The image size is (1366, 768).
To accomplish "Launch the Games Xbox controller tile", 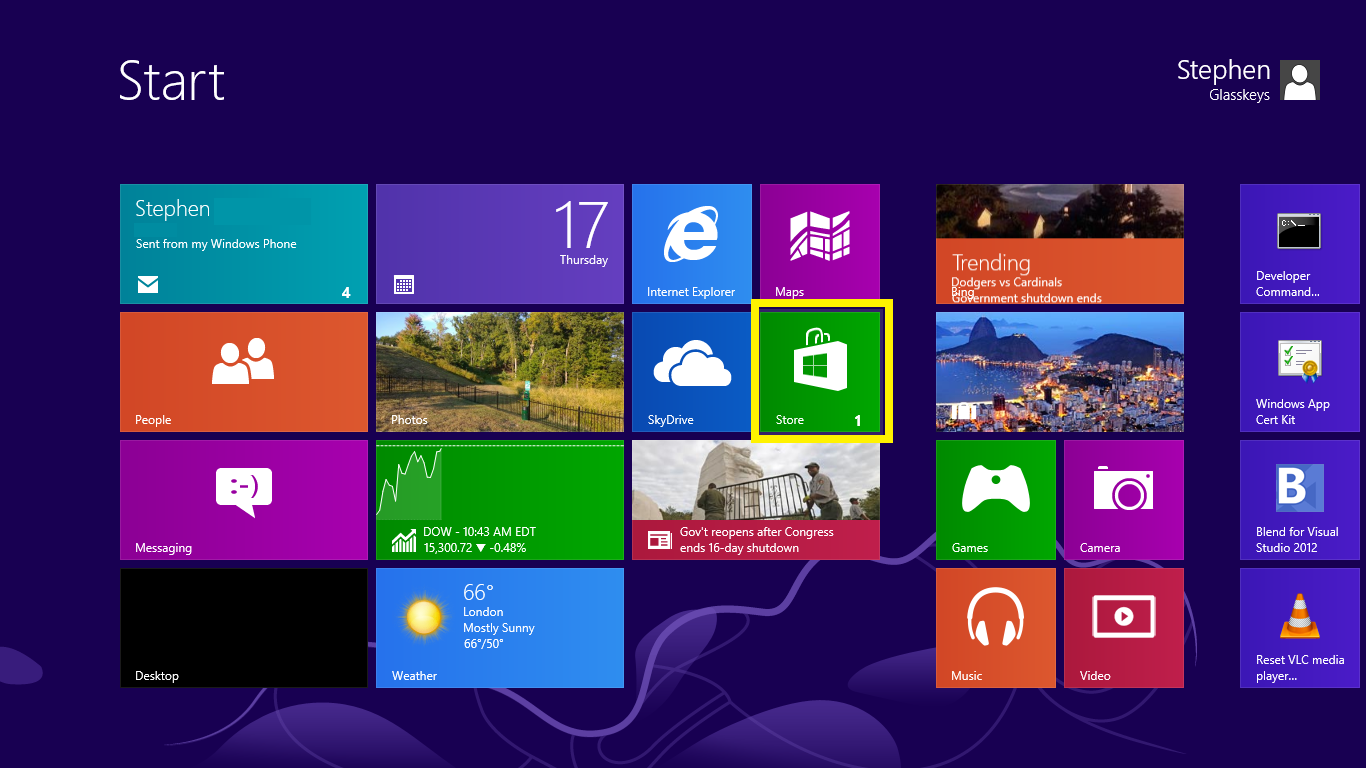I will (995, 499).
